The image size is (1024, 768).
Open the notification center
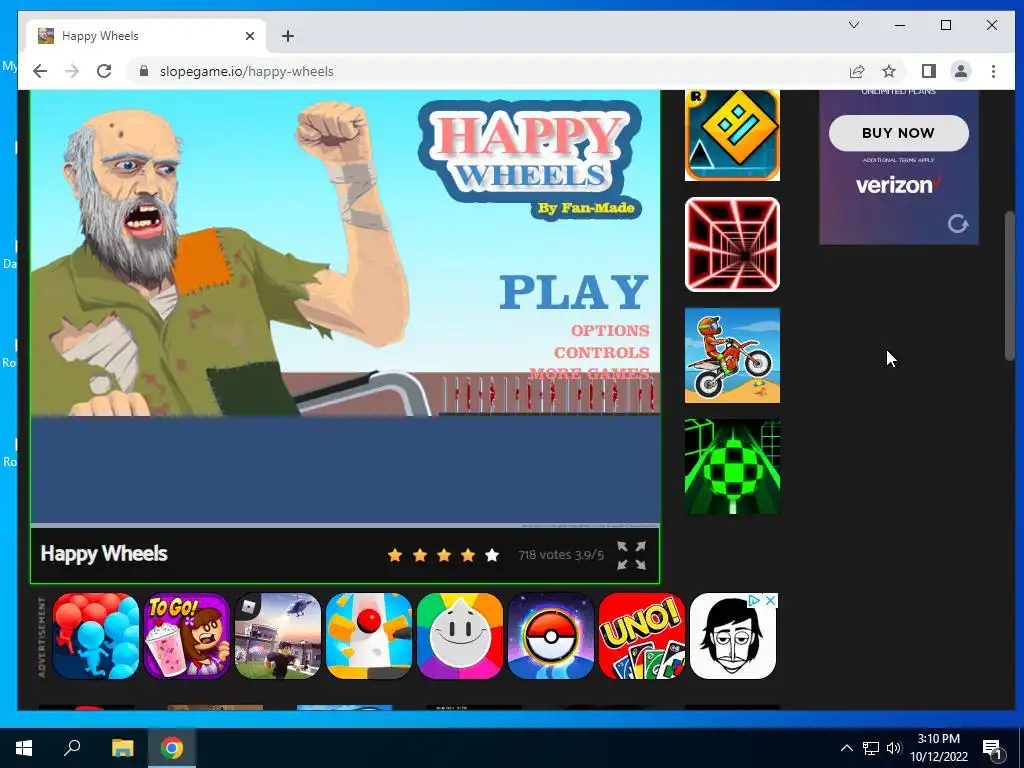(x=992, y=748)
